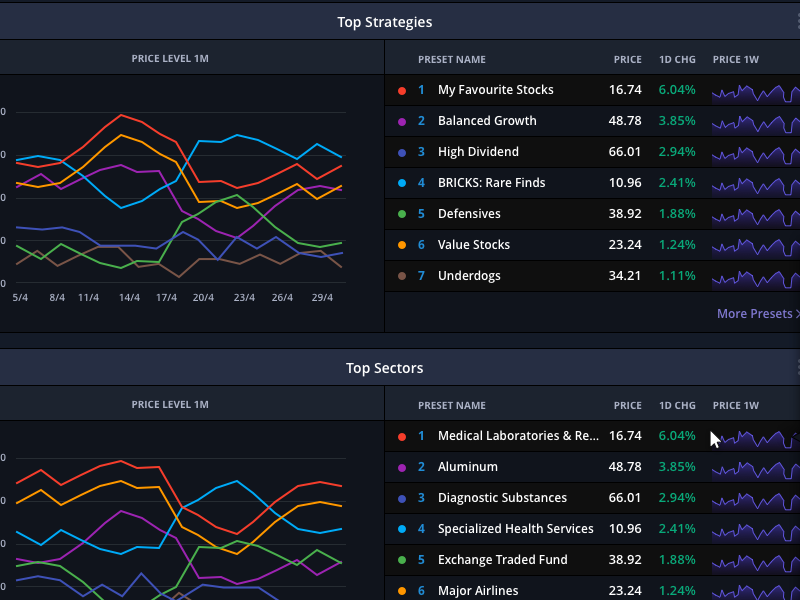The height and width of the screenshot is (600, 800).
Task: Select the BRICKS: Rare Finds preset
Action: click(x=592, y=183)
